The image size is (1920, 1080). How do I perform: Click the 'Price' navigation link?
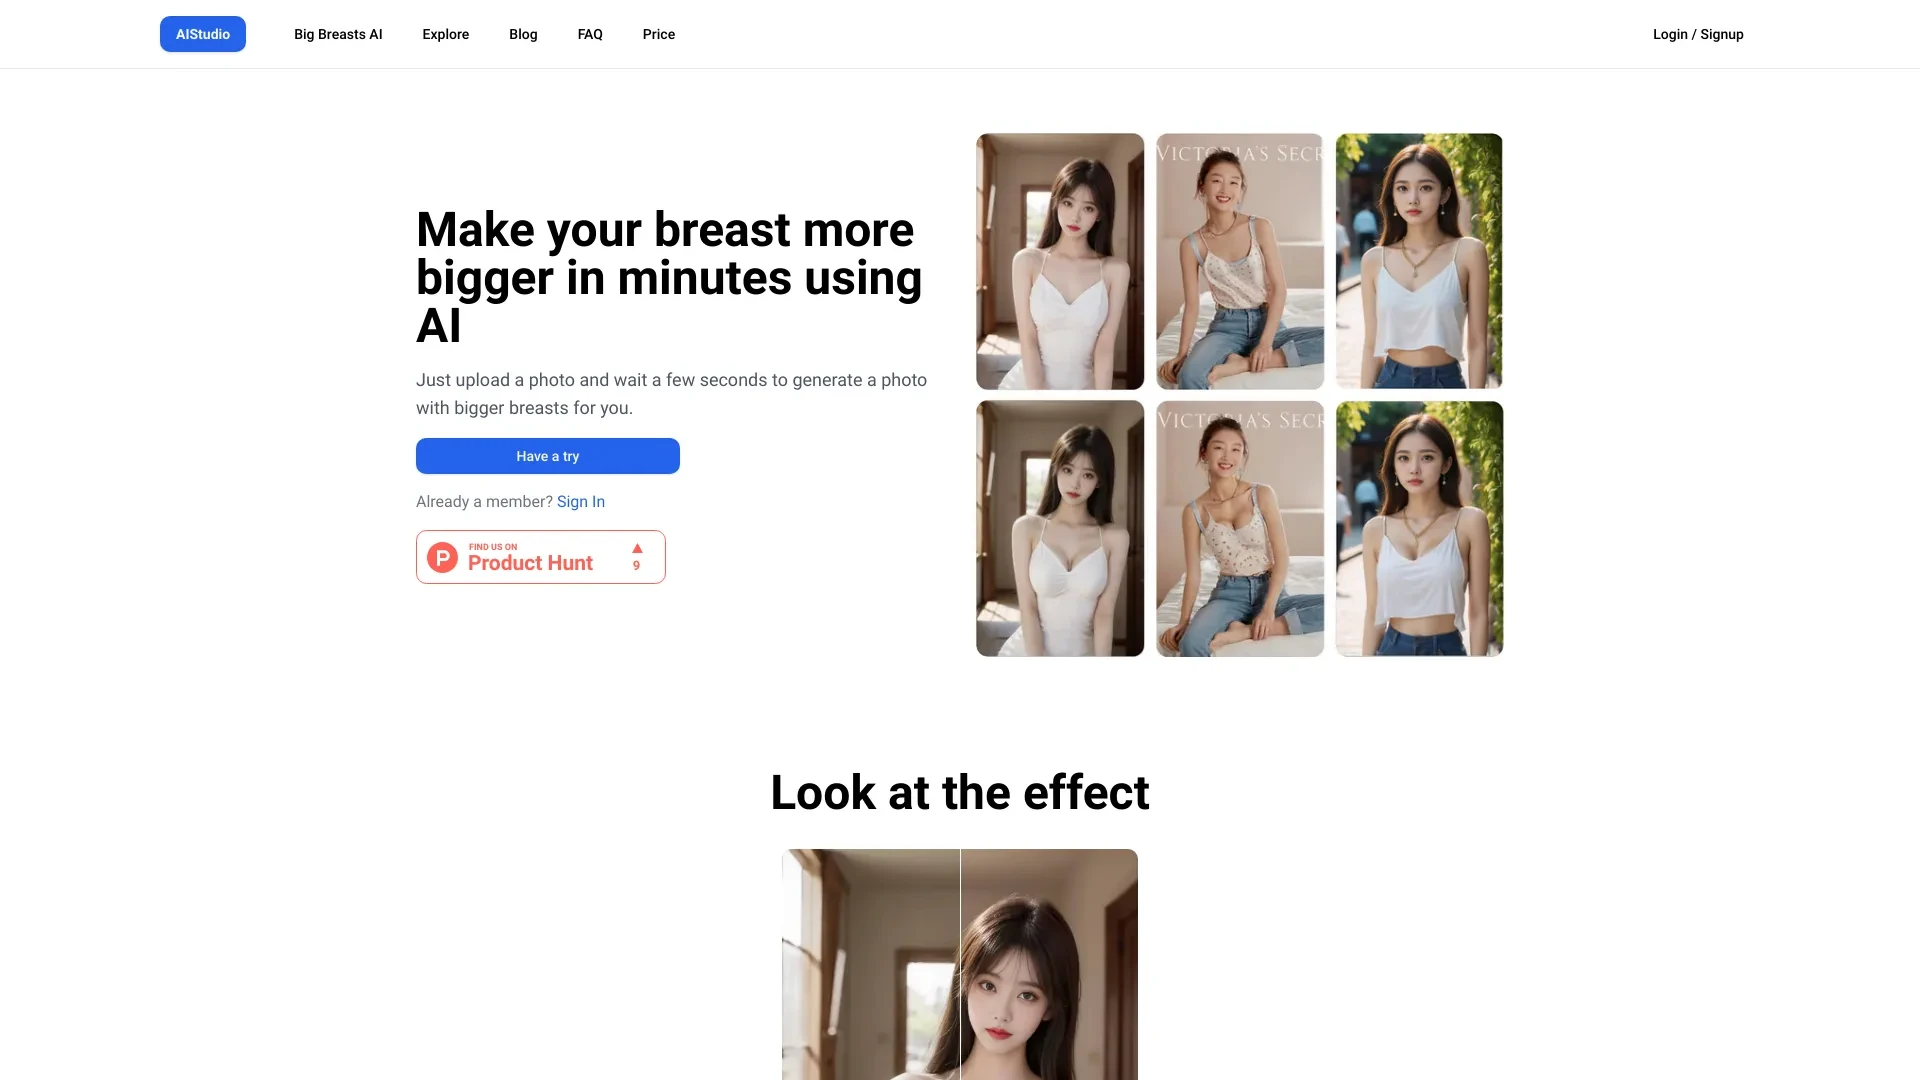pos(658,33)
